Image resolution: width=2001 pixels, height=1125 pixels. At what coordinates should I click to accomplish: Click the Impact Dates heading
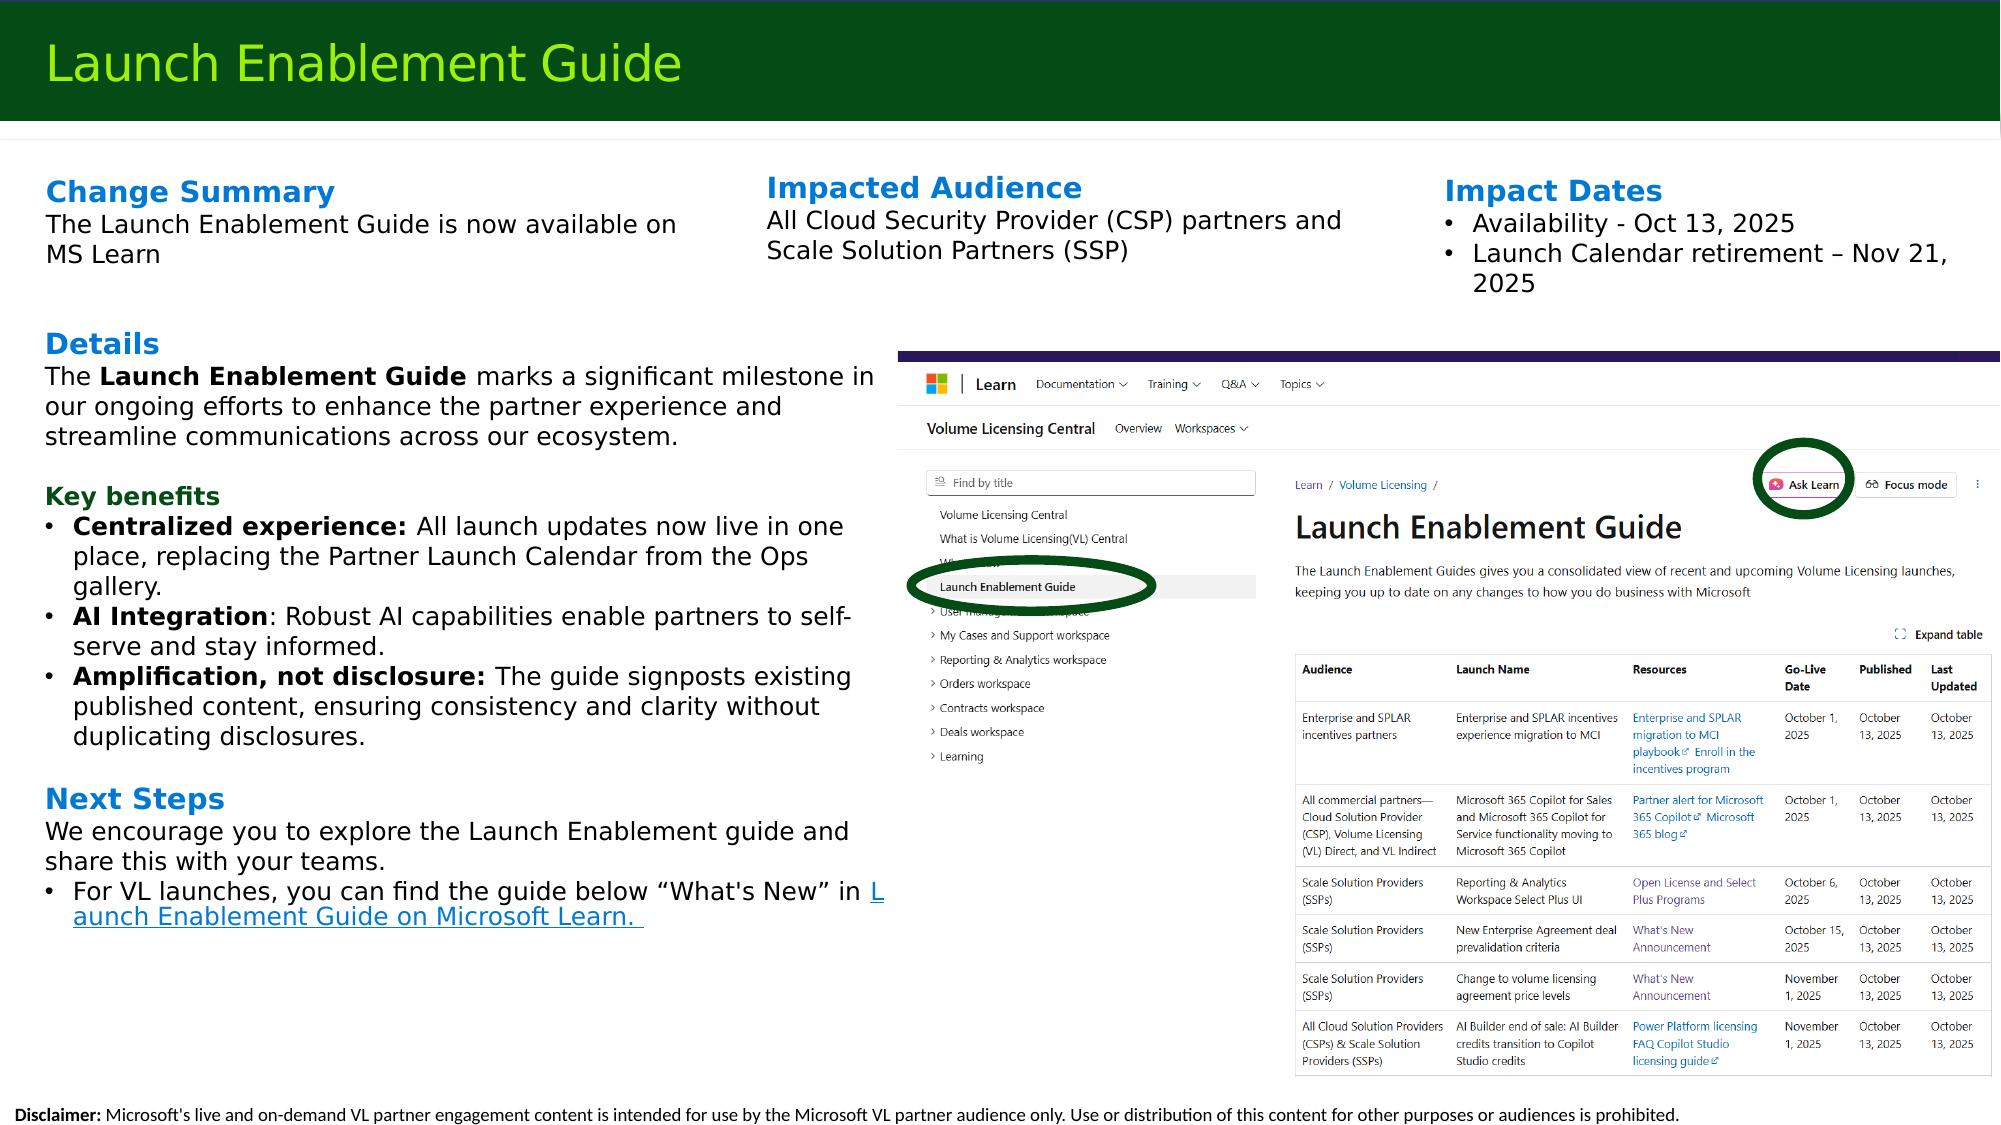coord(1553,191)
